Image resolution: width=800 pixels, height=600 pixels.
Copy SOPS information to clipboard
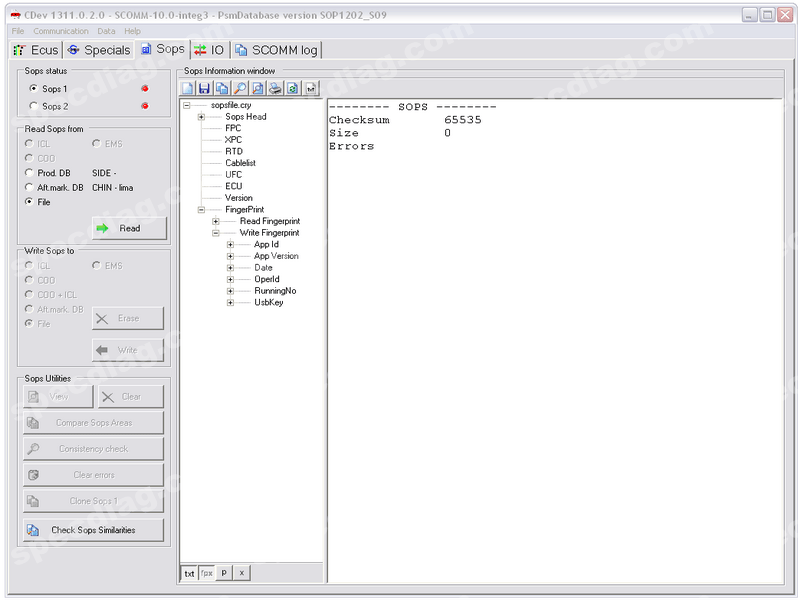pyautogui.click(x=220, y=89)
